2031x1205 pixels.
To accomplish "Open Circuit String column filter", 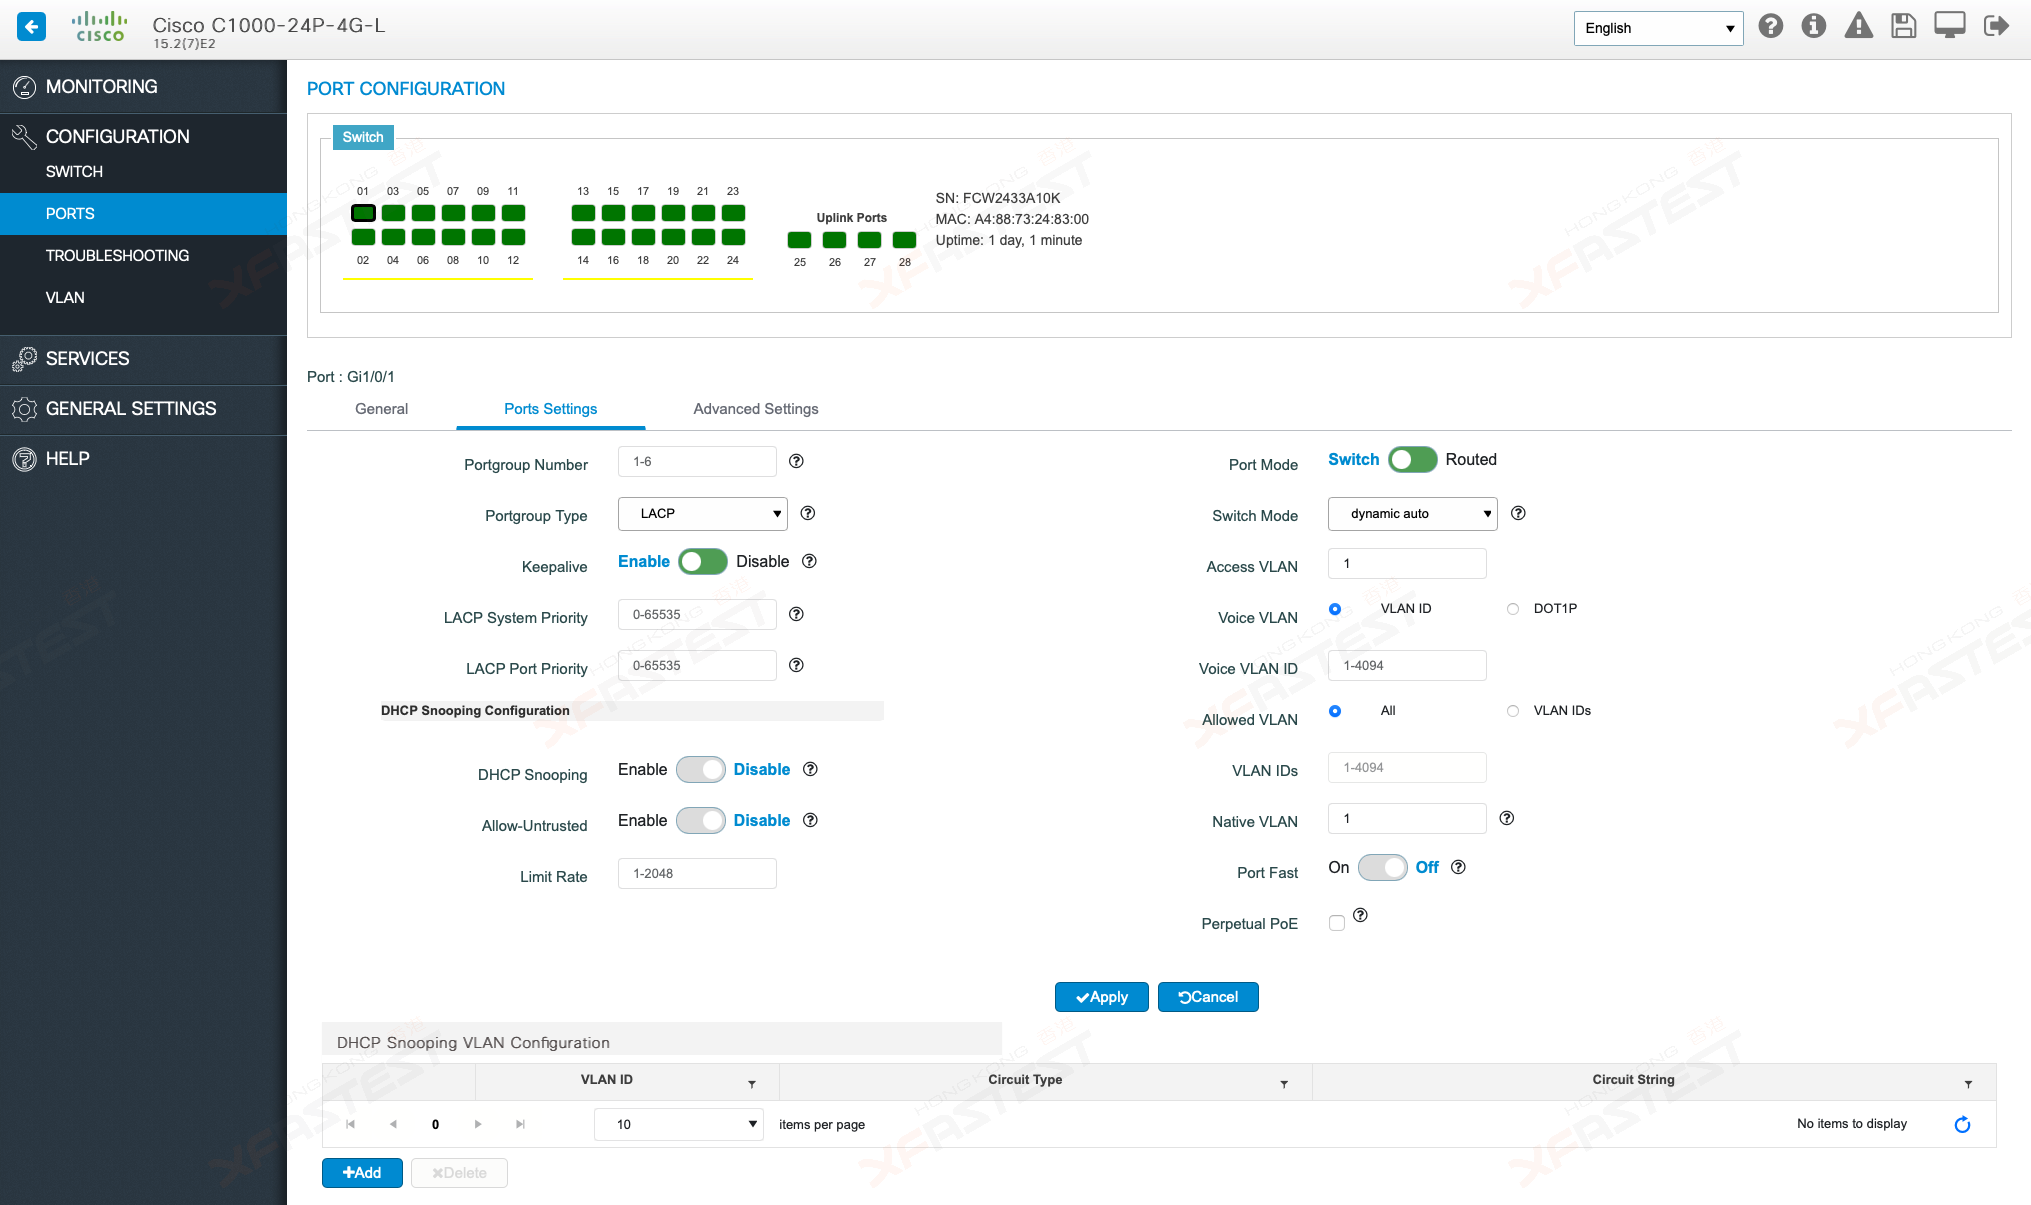I will click(x=1968, y=1084).
